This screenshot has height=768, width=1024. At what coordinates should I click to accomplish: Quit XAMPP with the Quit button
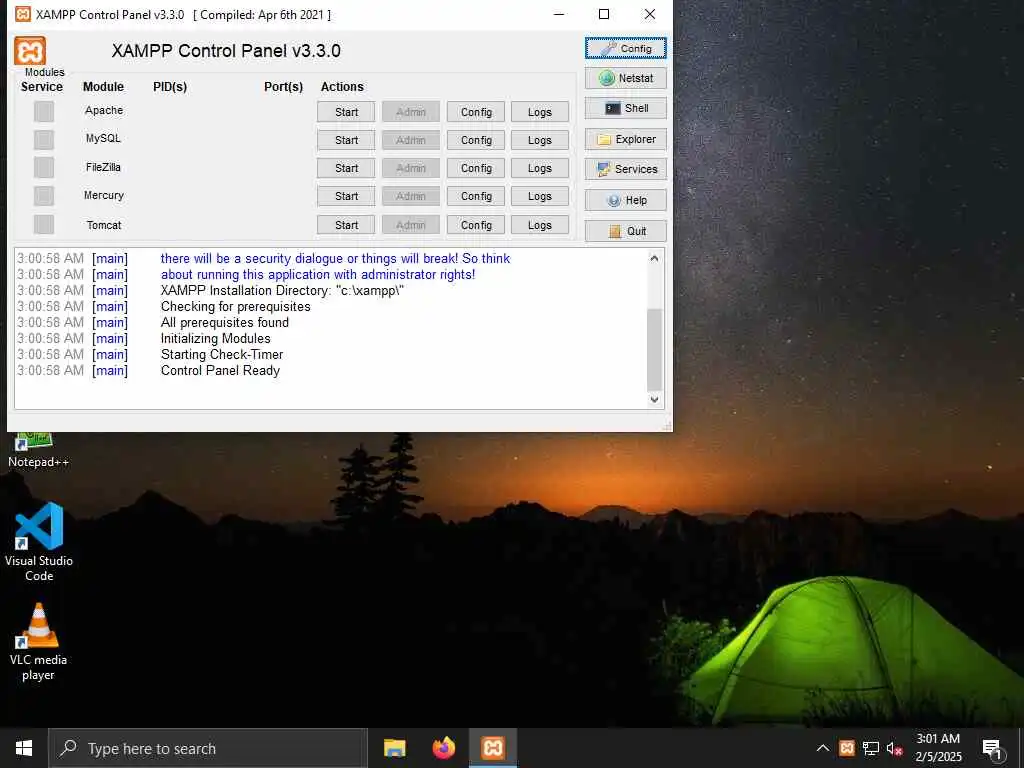(626, 231)
